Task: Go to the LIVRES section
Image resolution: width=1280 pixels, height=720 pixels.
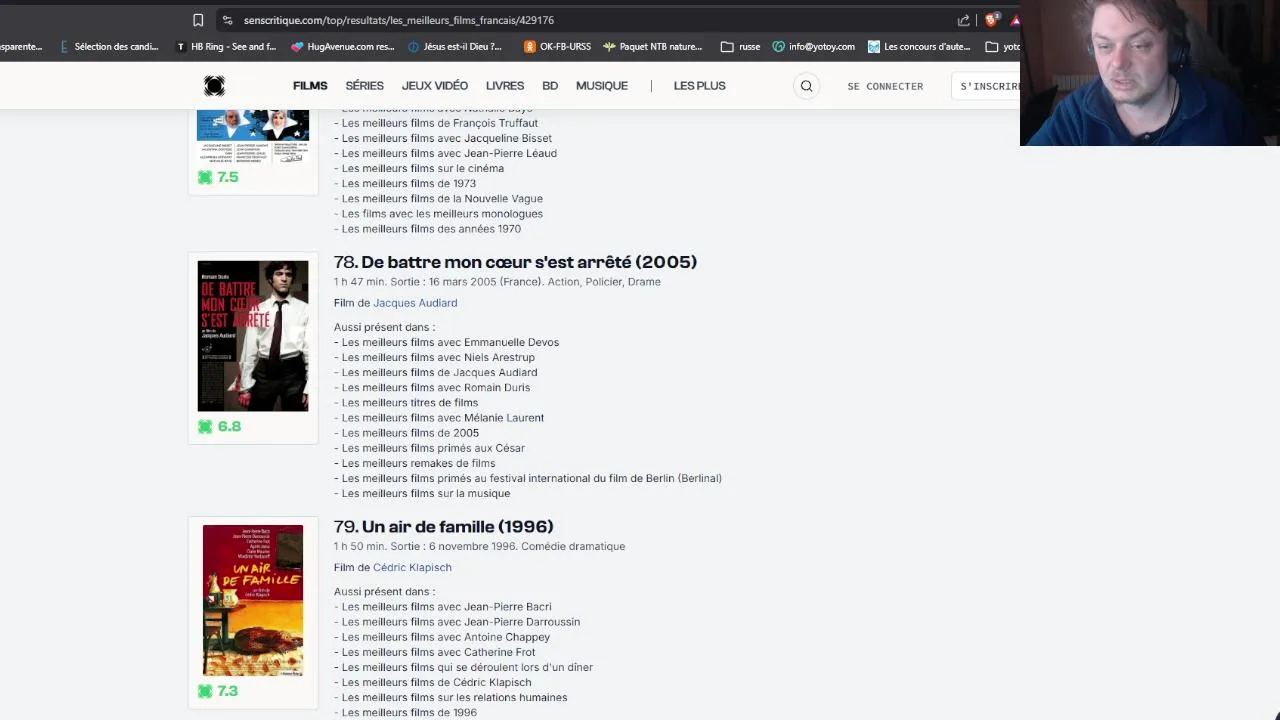Action: (x=505, y=86)
